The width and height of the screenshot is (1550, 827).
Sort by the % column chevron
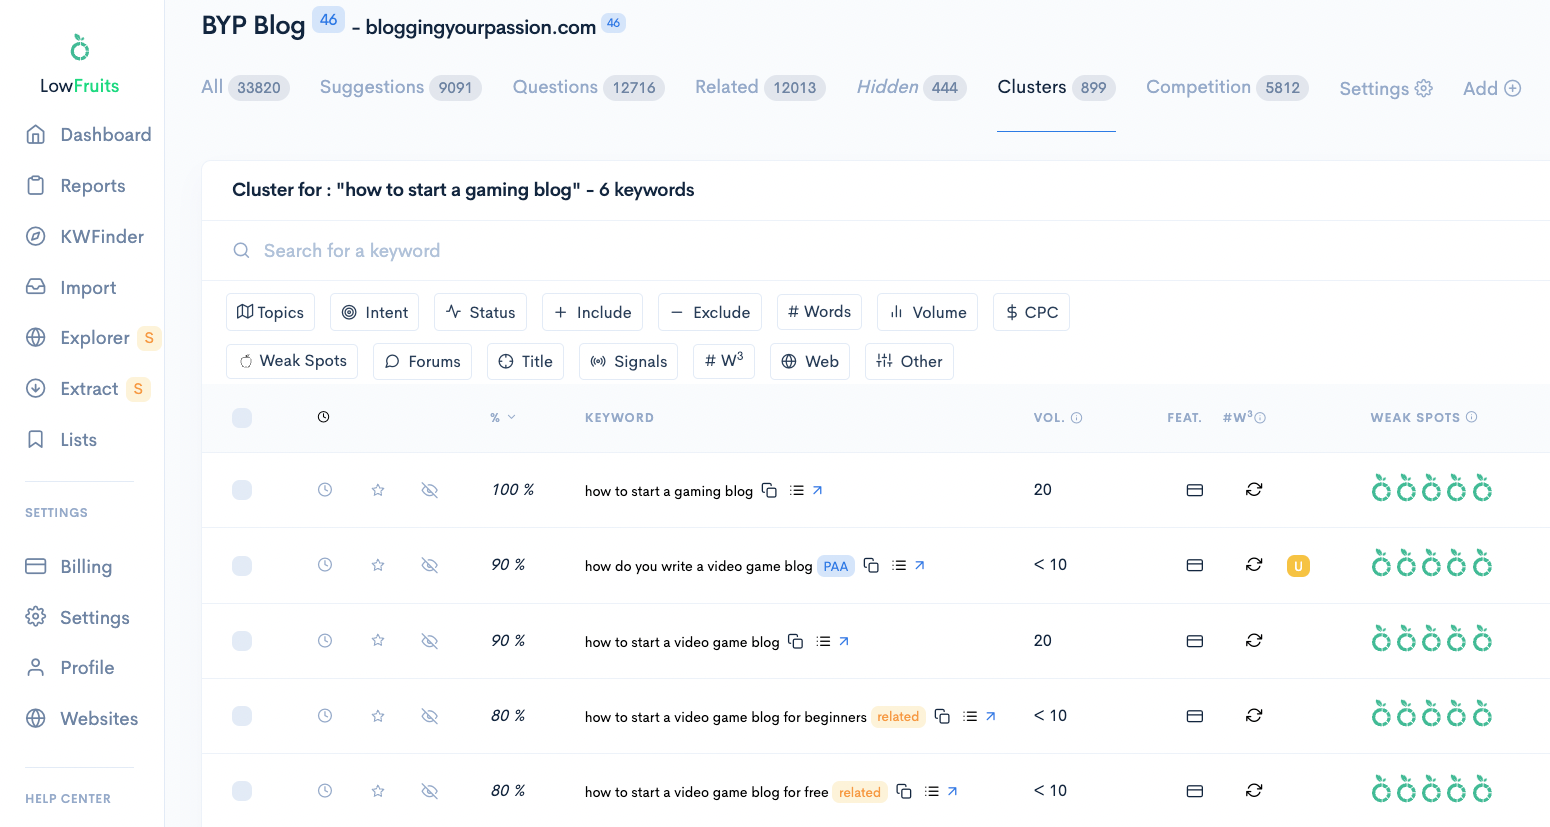tap(511, 417)
